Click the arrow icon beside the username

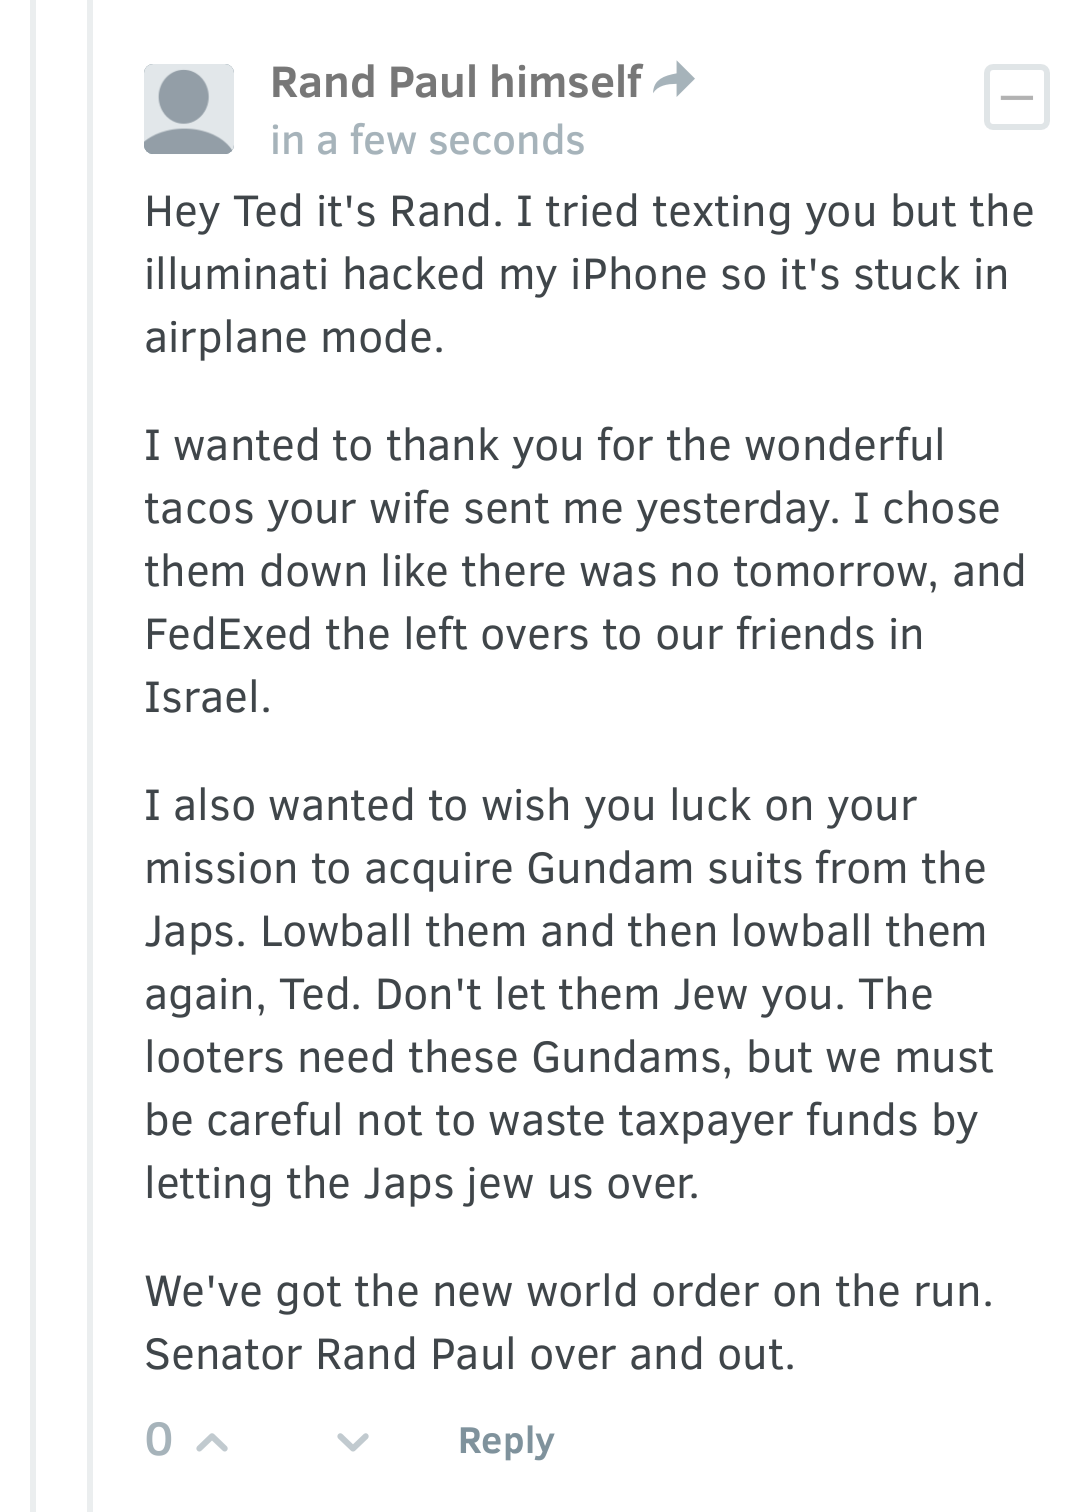tap(673, 79)
